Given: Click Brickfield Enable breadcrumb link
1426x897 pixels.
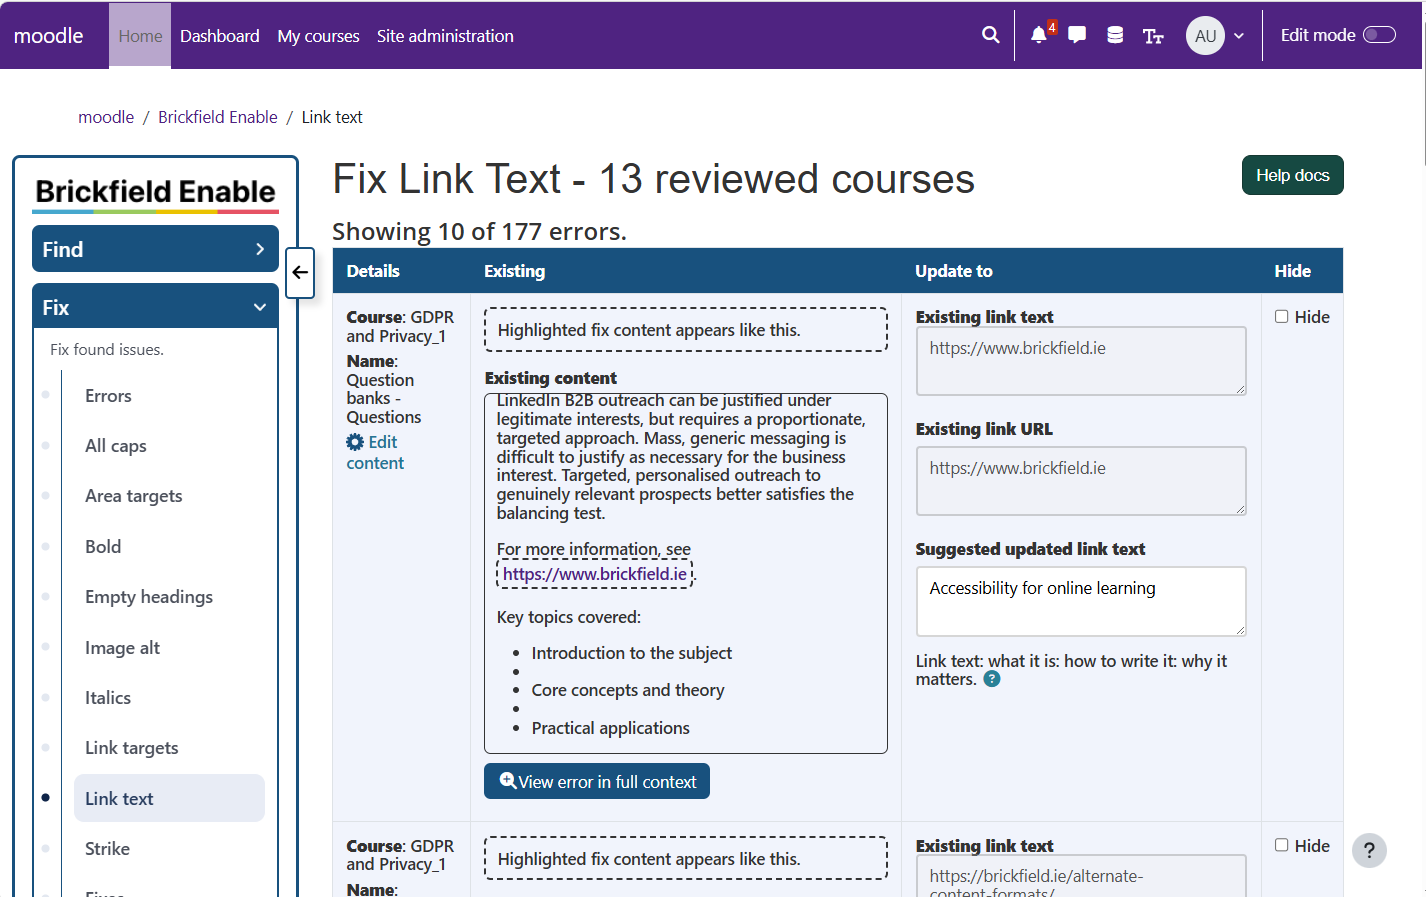Looking at the screenshot, I should pyautogui.click(x=218, y=117).
